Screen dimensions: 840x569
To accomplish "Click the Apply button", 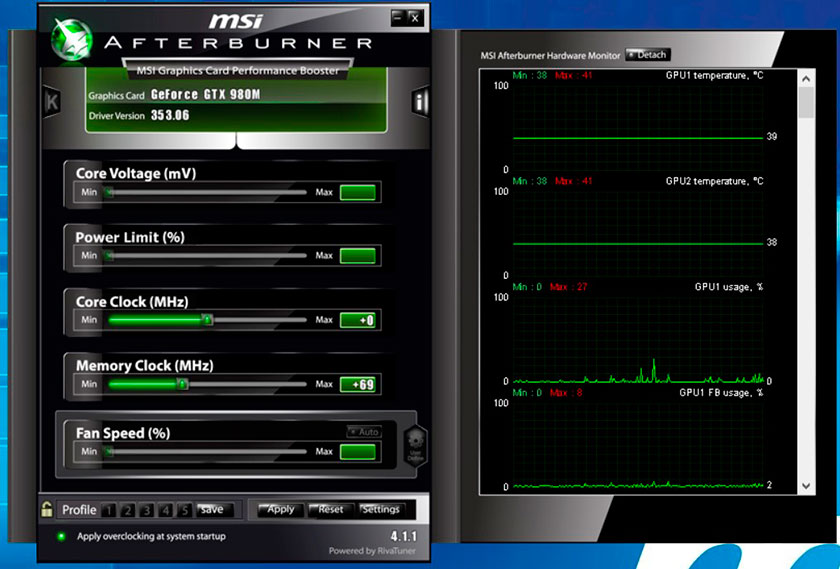I will [x=280, y=510].
